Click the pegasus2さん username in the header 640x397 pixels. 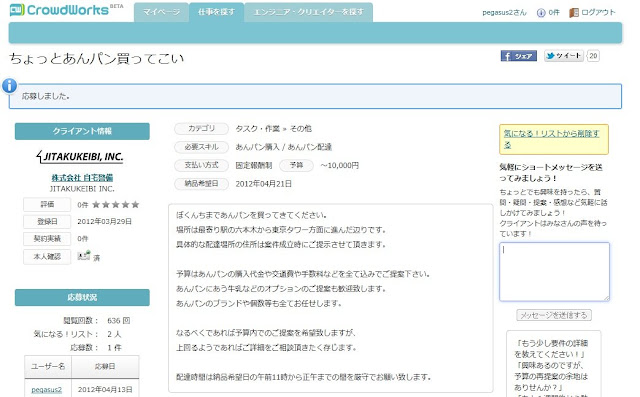point(504,13)
